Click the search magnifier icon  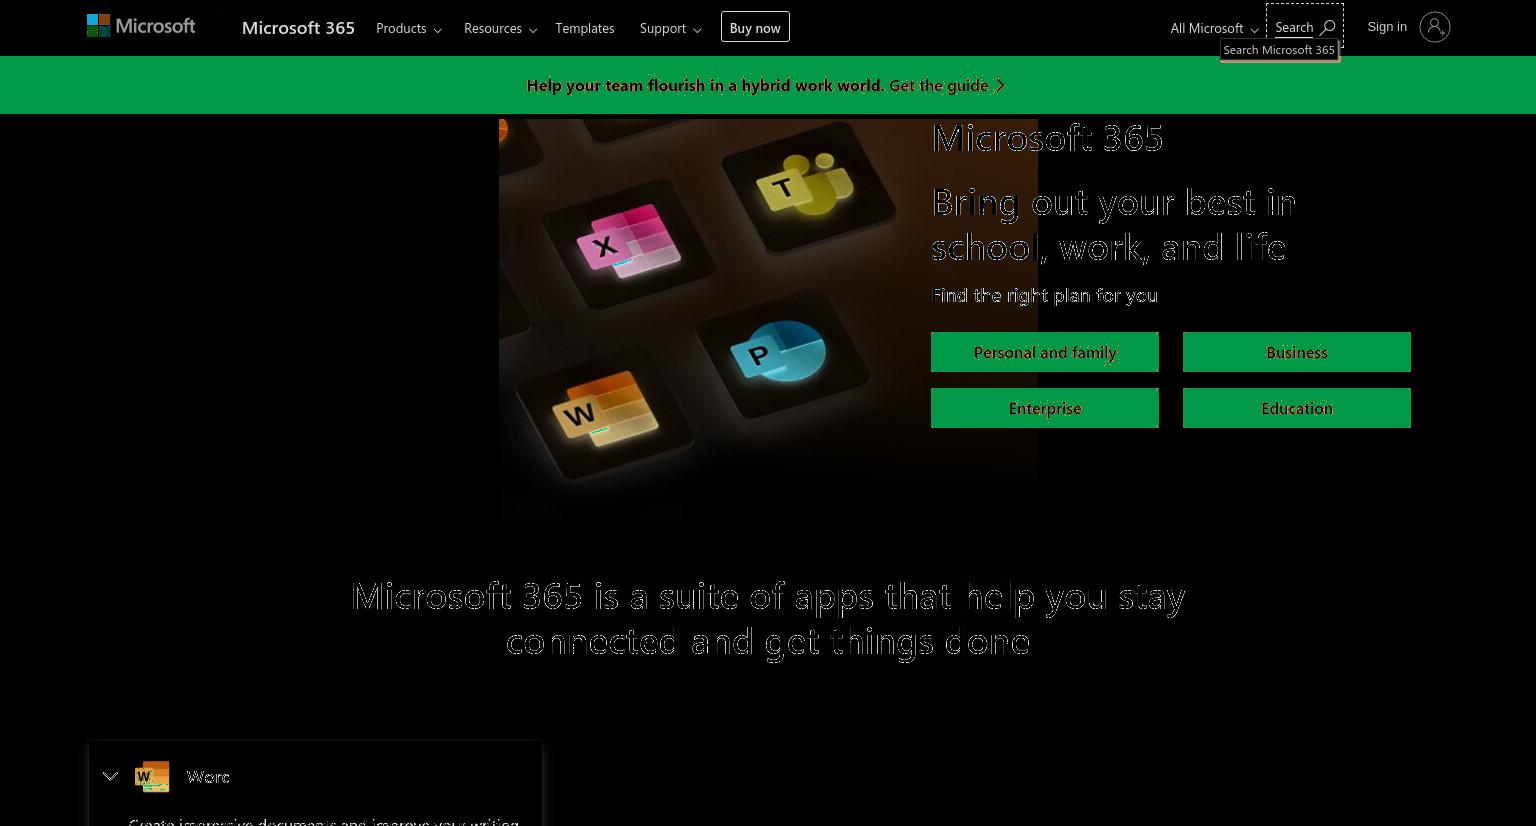coord(1328,28)
